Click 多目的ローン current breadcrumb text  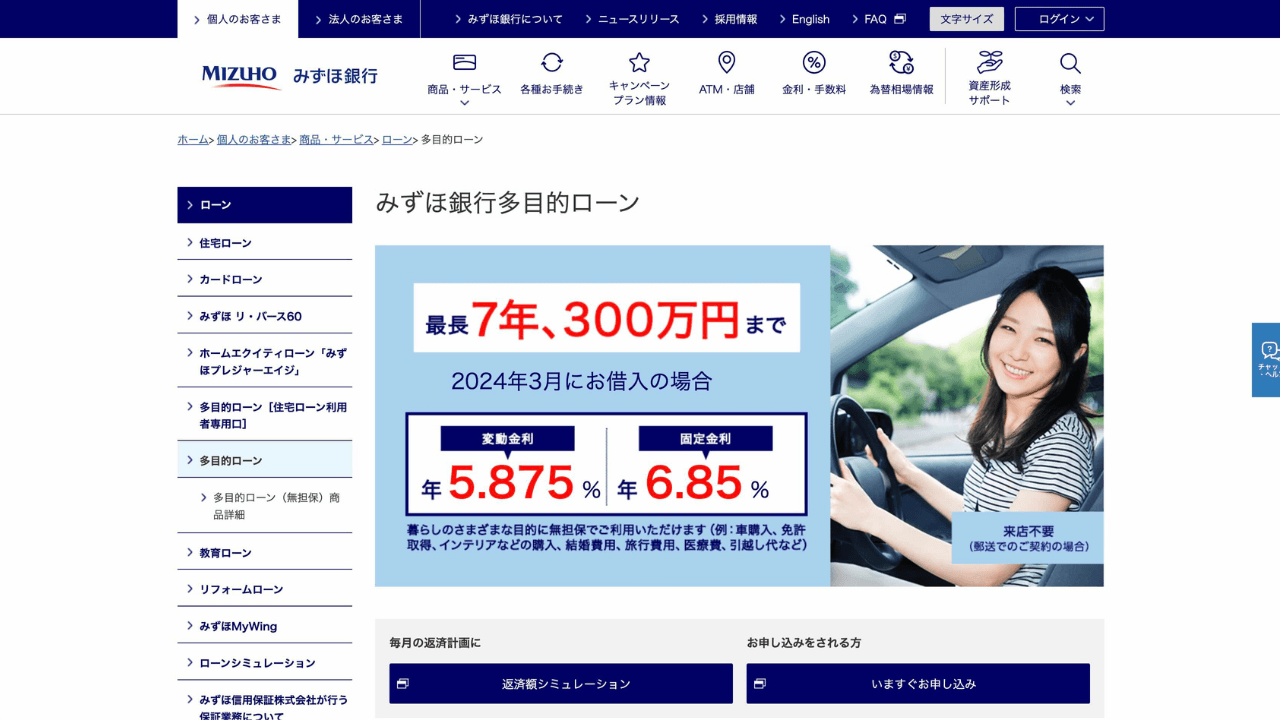pos(452,140)
